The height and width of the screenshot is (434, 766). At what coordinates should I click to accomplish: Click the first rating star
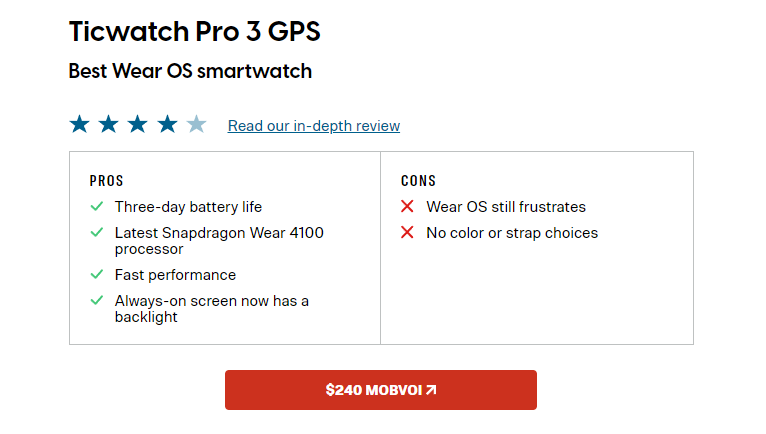(x=79, y=125)
